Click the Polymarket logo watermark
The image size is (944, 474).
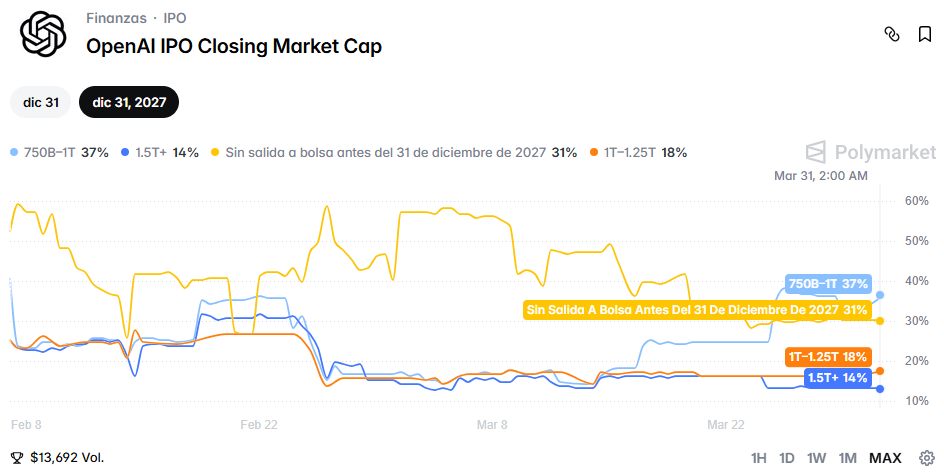point(871,152)
